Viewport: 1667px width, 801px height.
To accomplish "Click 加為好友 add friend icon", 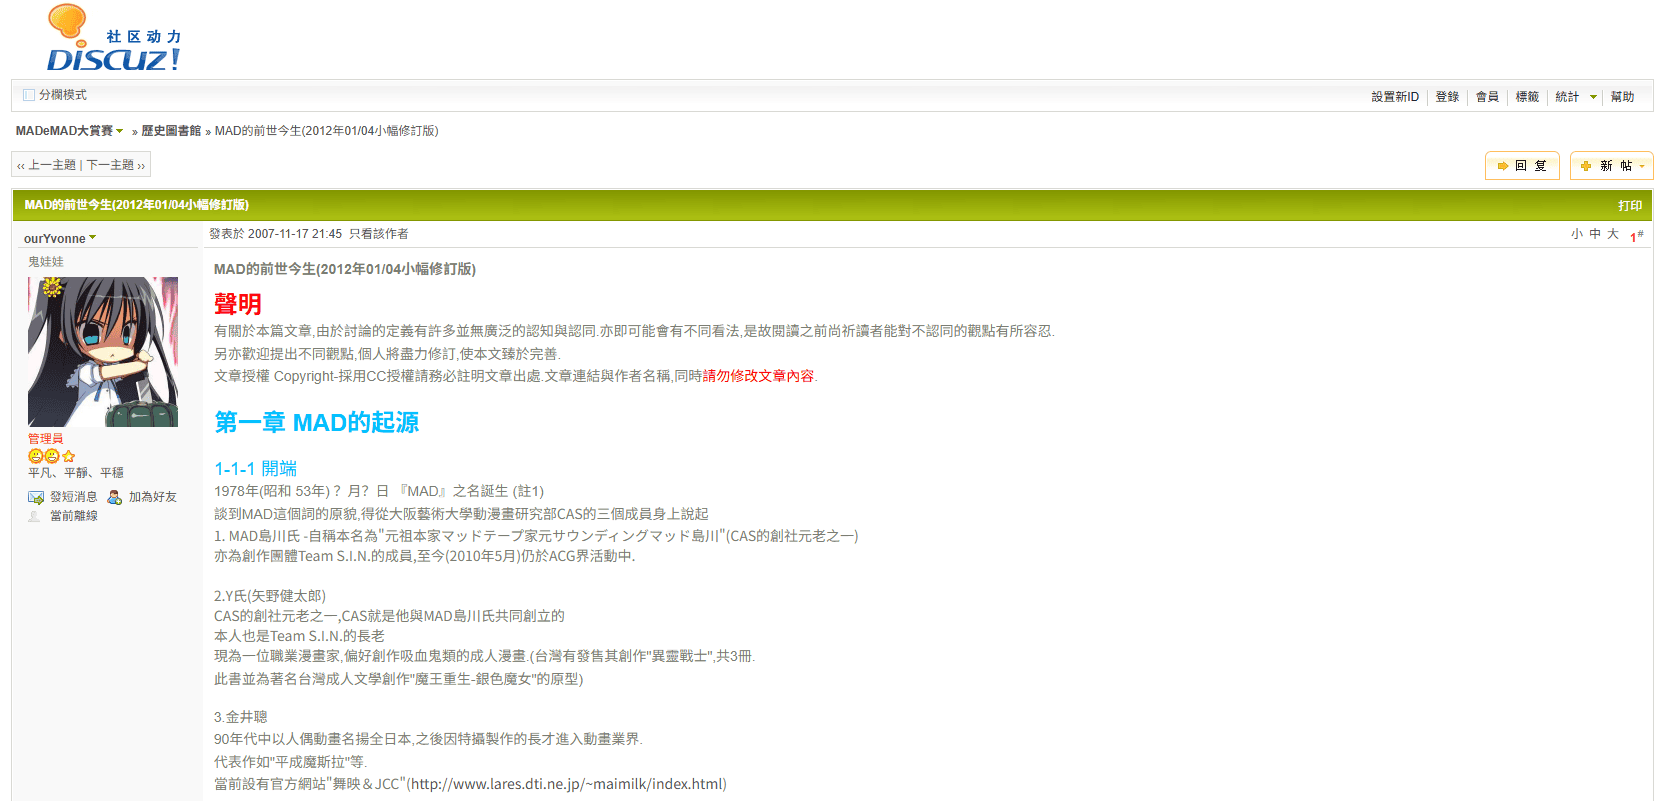I will click(115, 497).
